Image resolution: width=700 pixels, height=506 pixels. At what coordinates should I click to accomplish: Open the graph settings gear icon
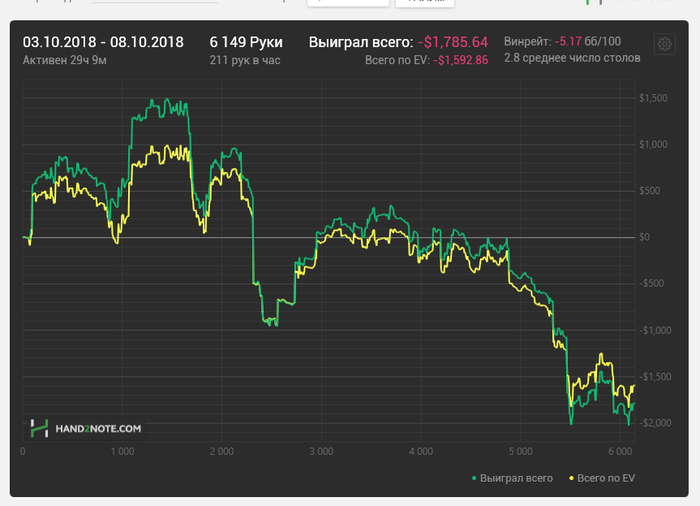[664, 44]
